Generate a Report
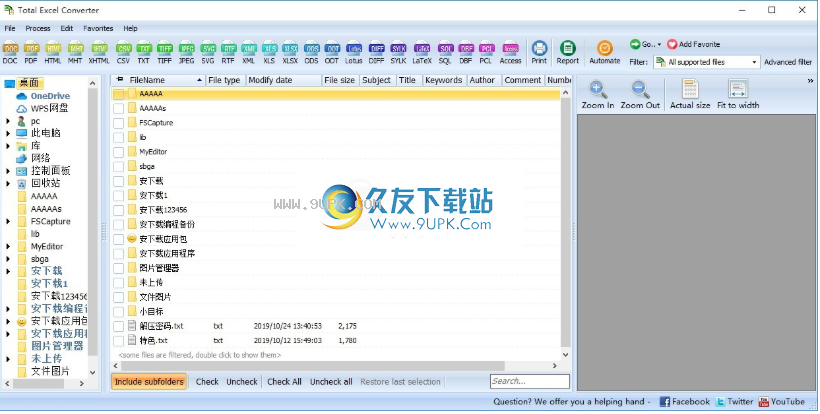The image size is (820, 414). click(567, 52)
